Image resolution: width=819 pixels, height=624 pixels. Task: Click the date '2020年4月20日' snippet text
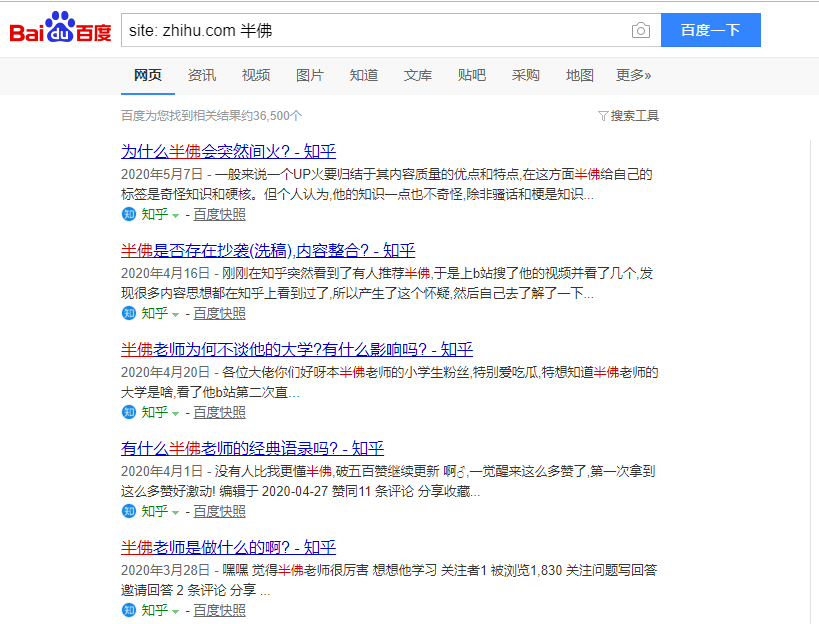(166, 372)
